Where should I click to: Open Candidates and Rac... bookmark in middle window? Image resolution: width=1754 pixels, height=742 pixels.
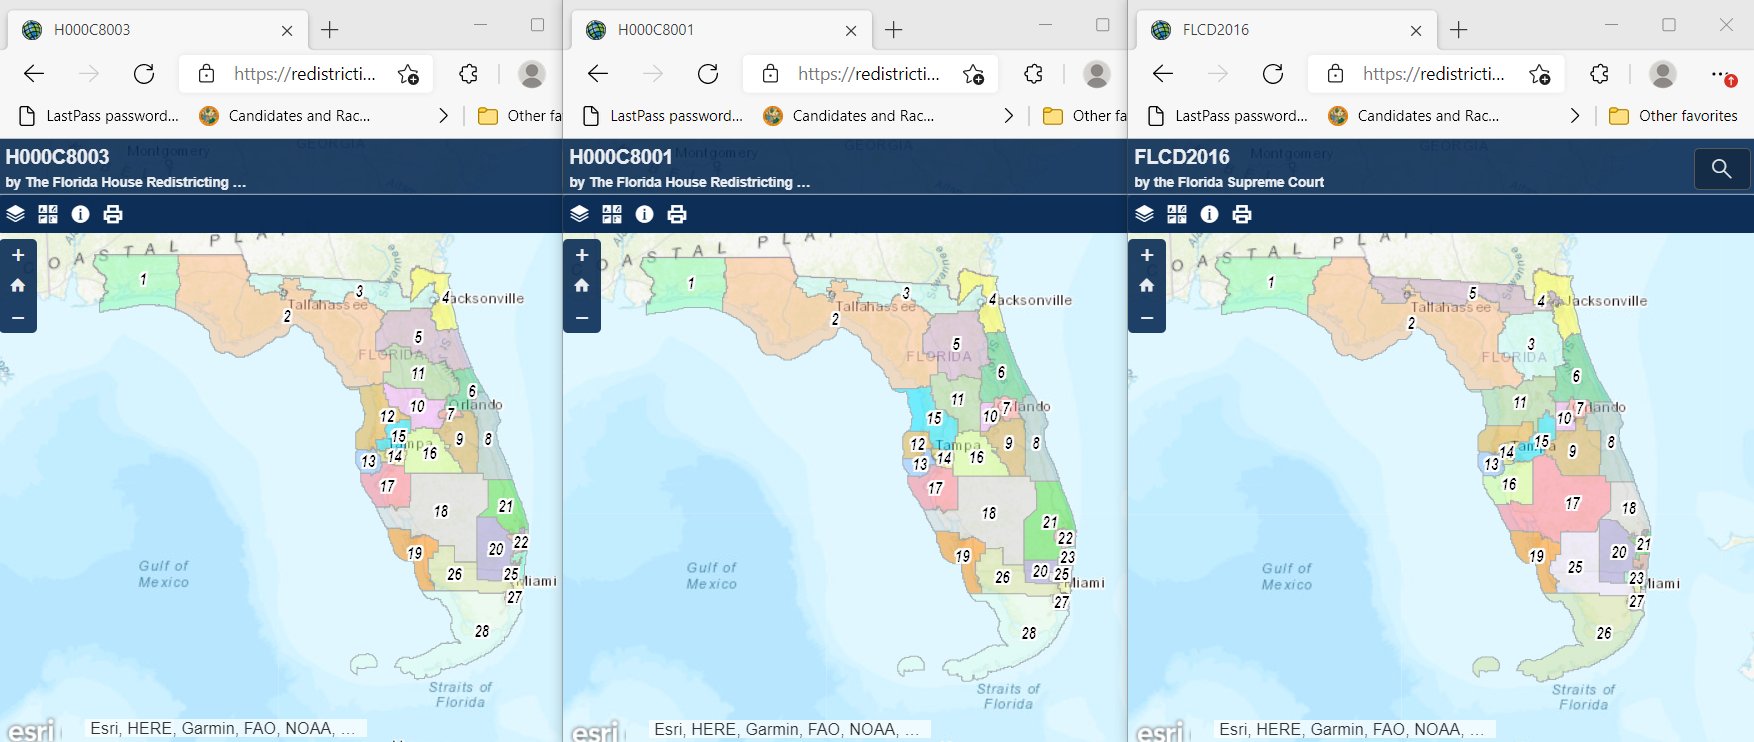[x=849, y=116]
